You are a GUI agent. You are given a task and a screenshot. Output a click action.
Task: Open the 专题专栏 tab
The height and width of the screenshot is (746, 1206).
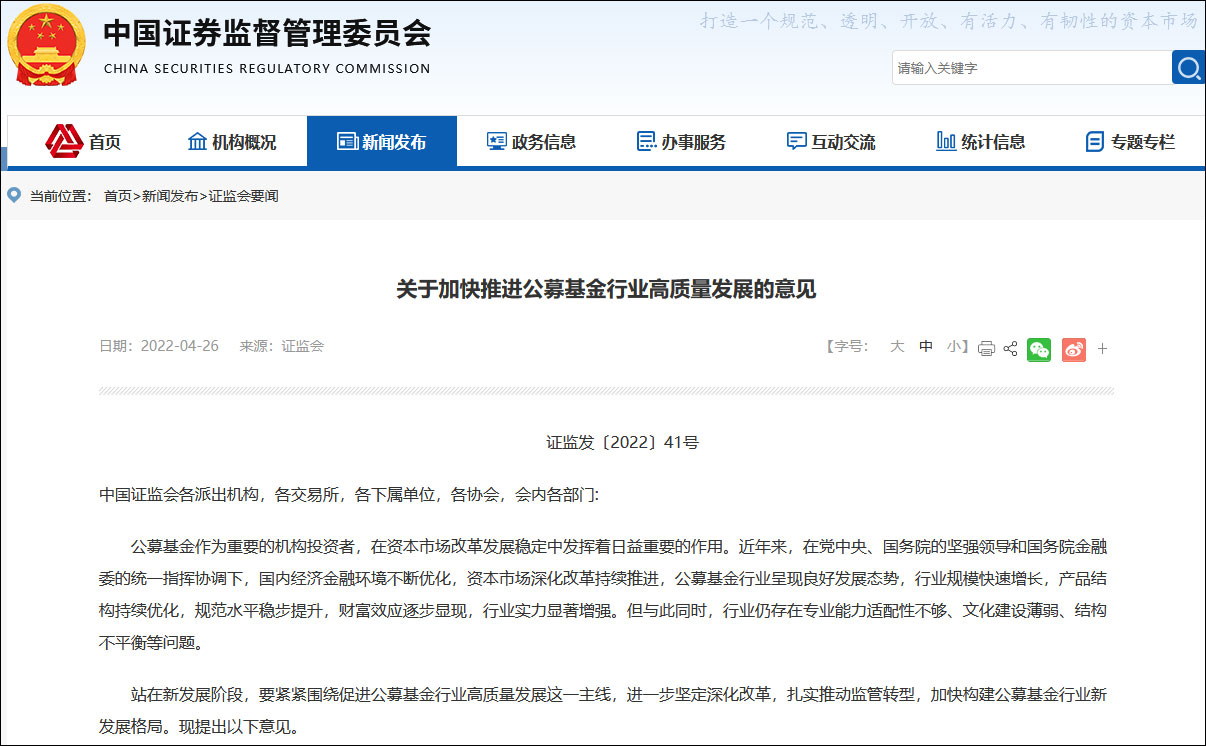(x=1131, y=142)
